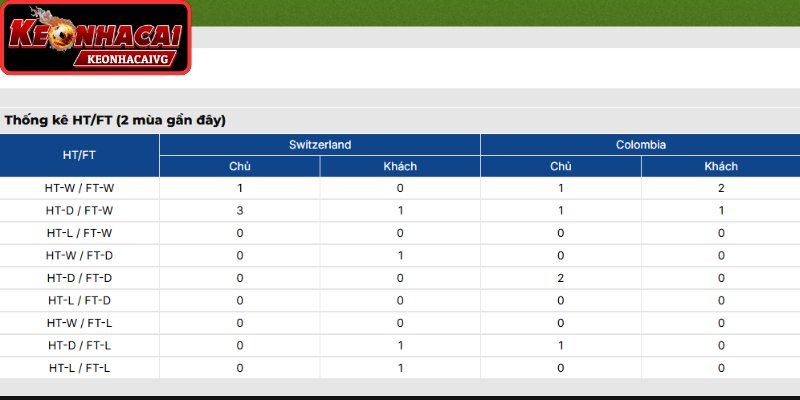Select the HT-D / FT-D row label

click(x=79, y=278)
